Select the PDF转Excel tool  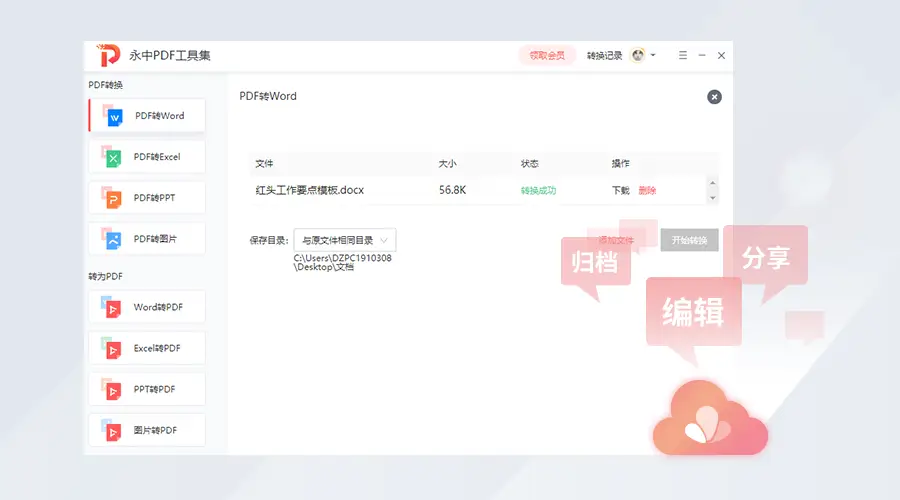(x=147, y=157)
